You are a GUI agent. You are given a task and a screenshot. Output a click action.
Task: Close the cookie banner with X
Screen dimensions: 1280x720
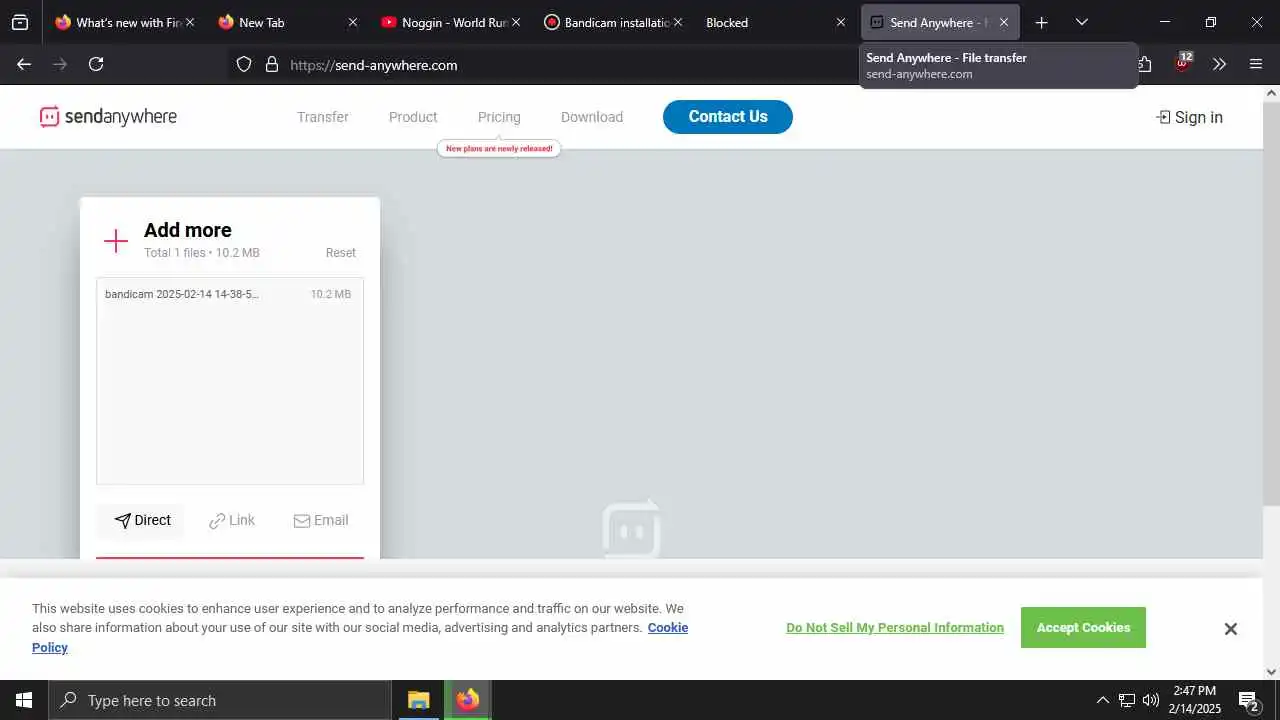click(1230, 629)
